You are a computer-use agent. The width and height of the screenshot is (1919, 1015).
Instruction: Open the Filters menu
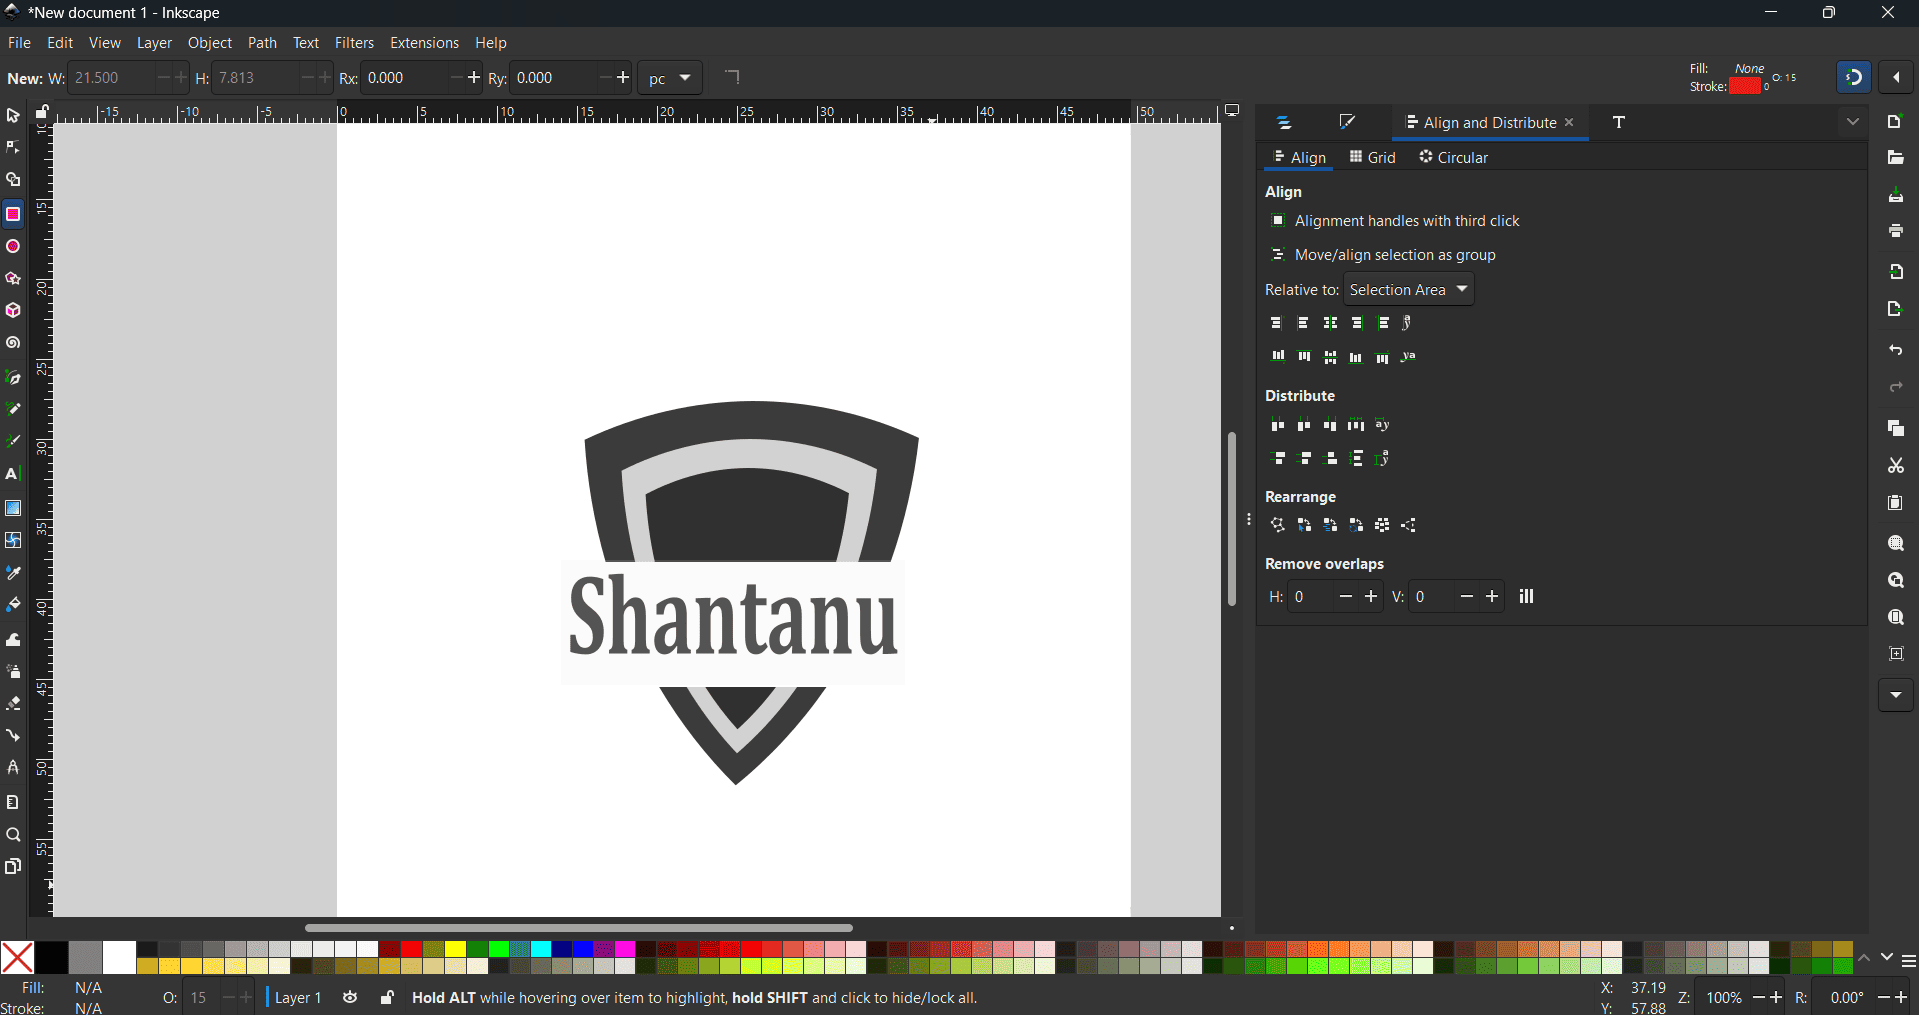(x=354, y=43)
